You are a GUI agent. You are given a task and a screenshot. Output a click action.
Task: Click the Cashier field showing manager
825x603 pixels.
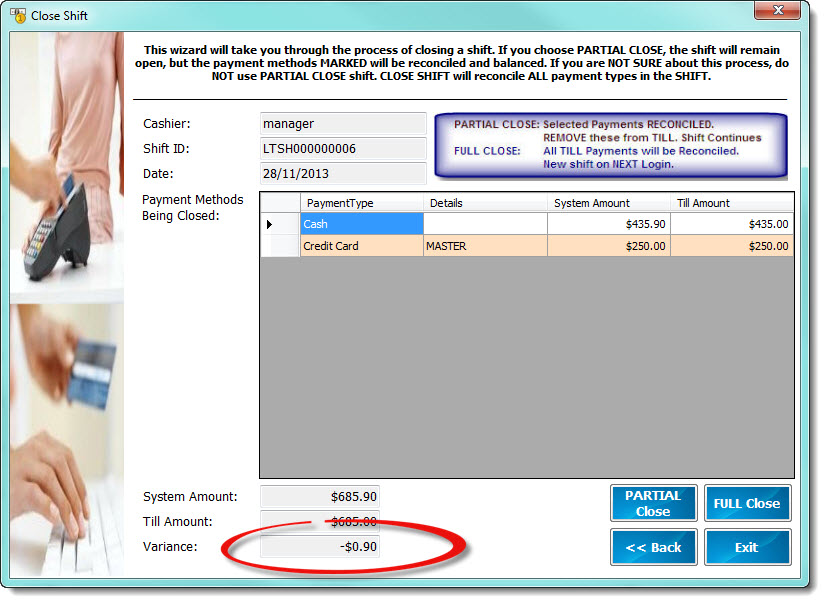coord(343,124)
